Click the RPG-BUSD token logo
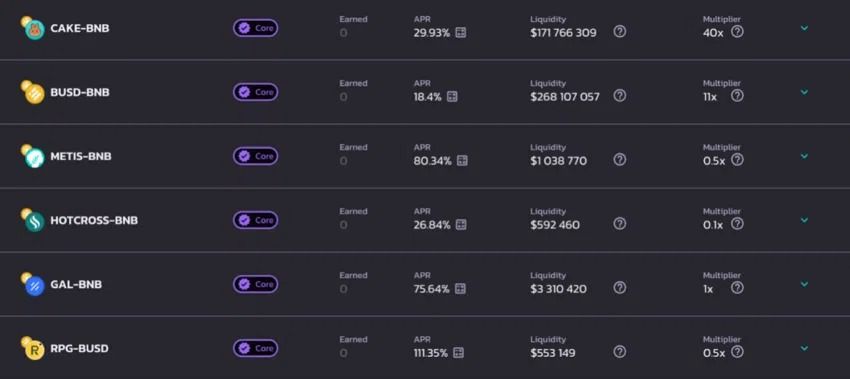The image size is (850, 379). 33,348
